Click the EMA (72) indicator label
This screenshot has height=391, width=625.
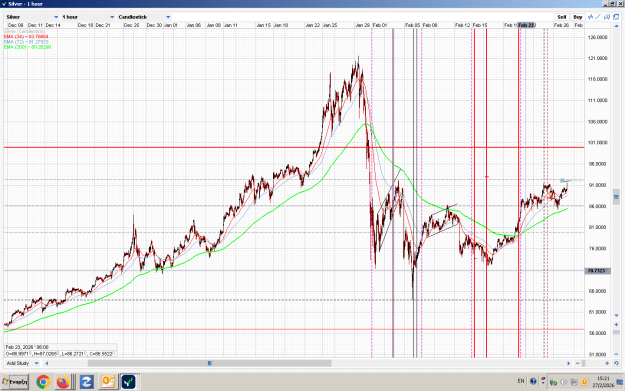click(26, 42)
